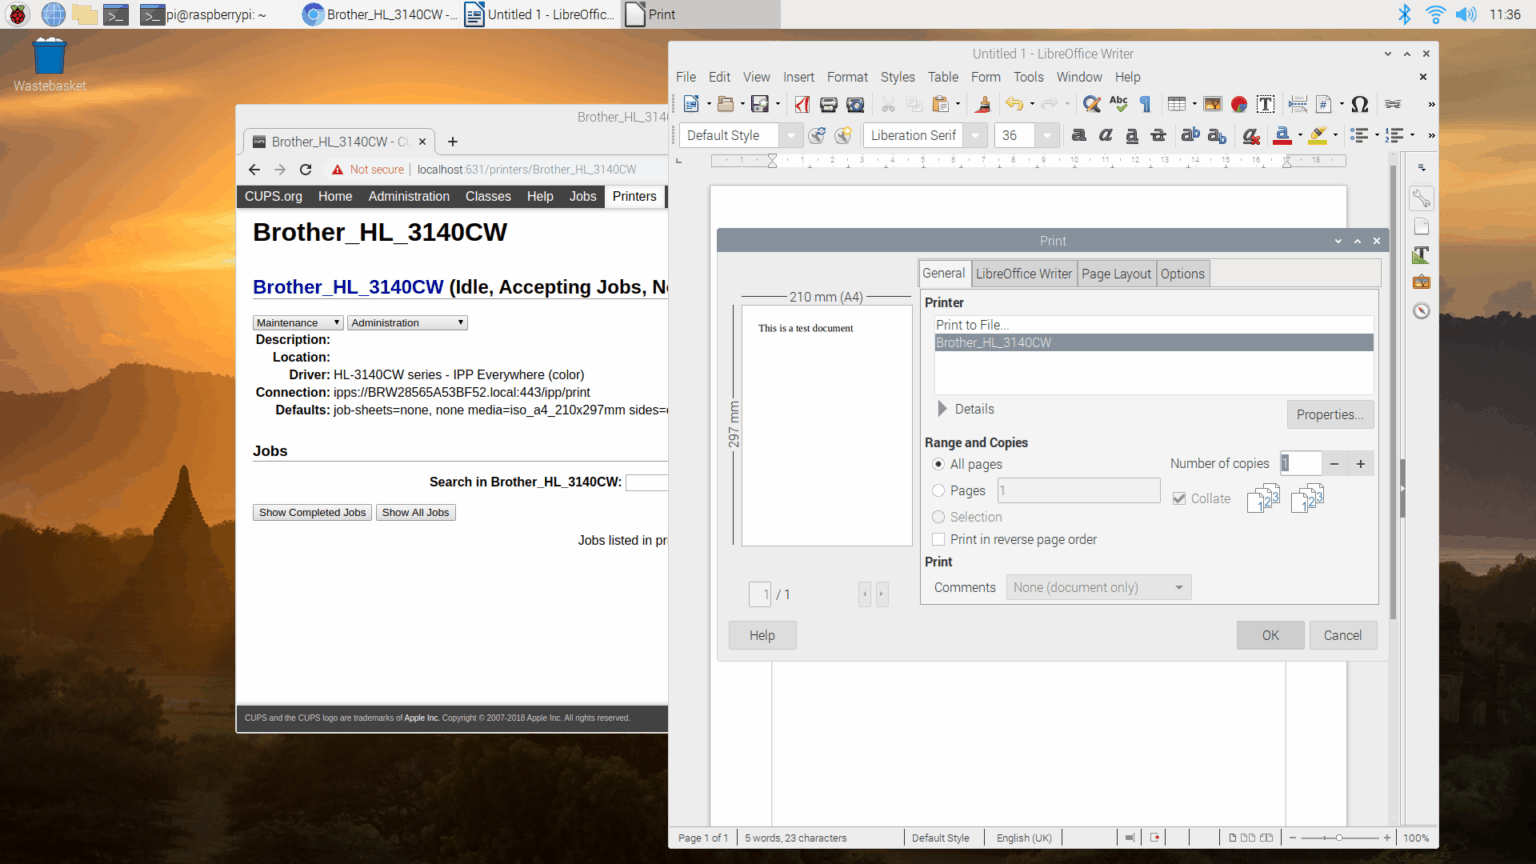Click the Export as PDF toolbar icon
The width and height of the screenshot is (1536, 864).
(802, 104)
